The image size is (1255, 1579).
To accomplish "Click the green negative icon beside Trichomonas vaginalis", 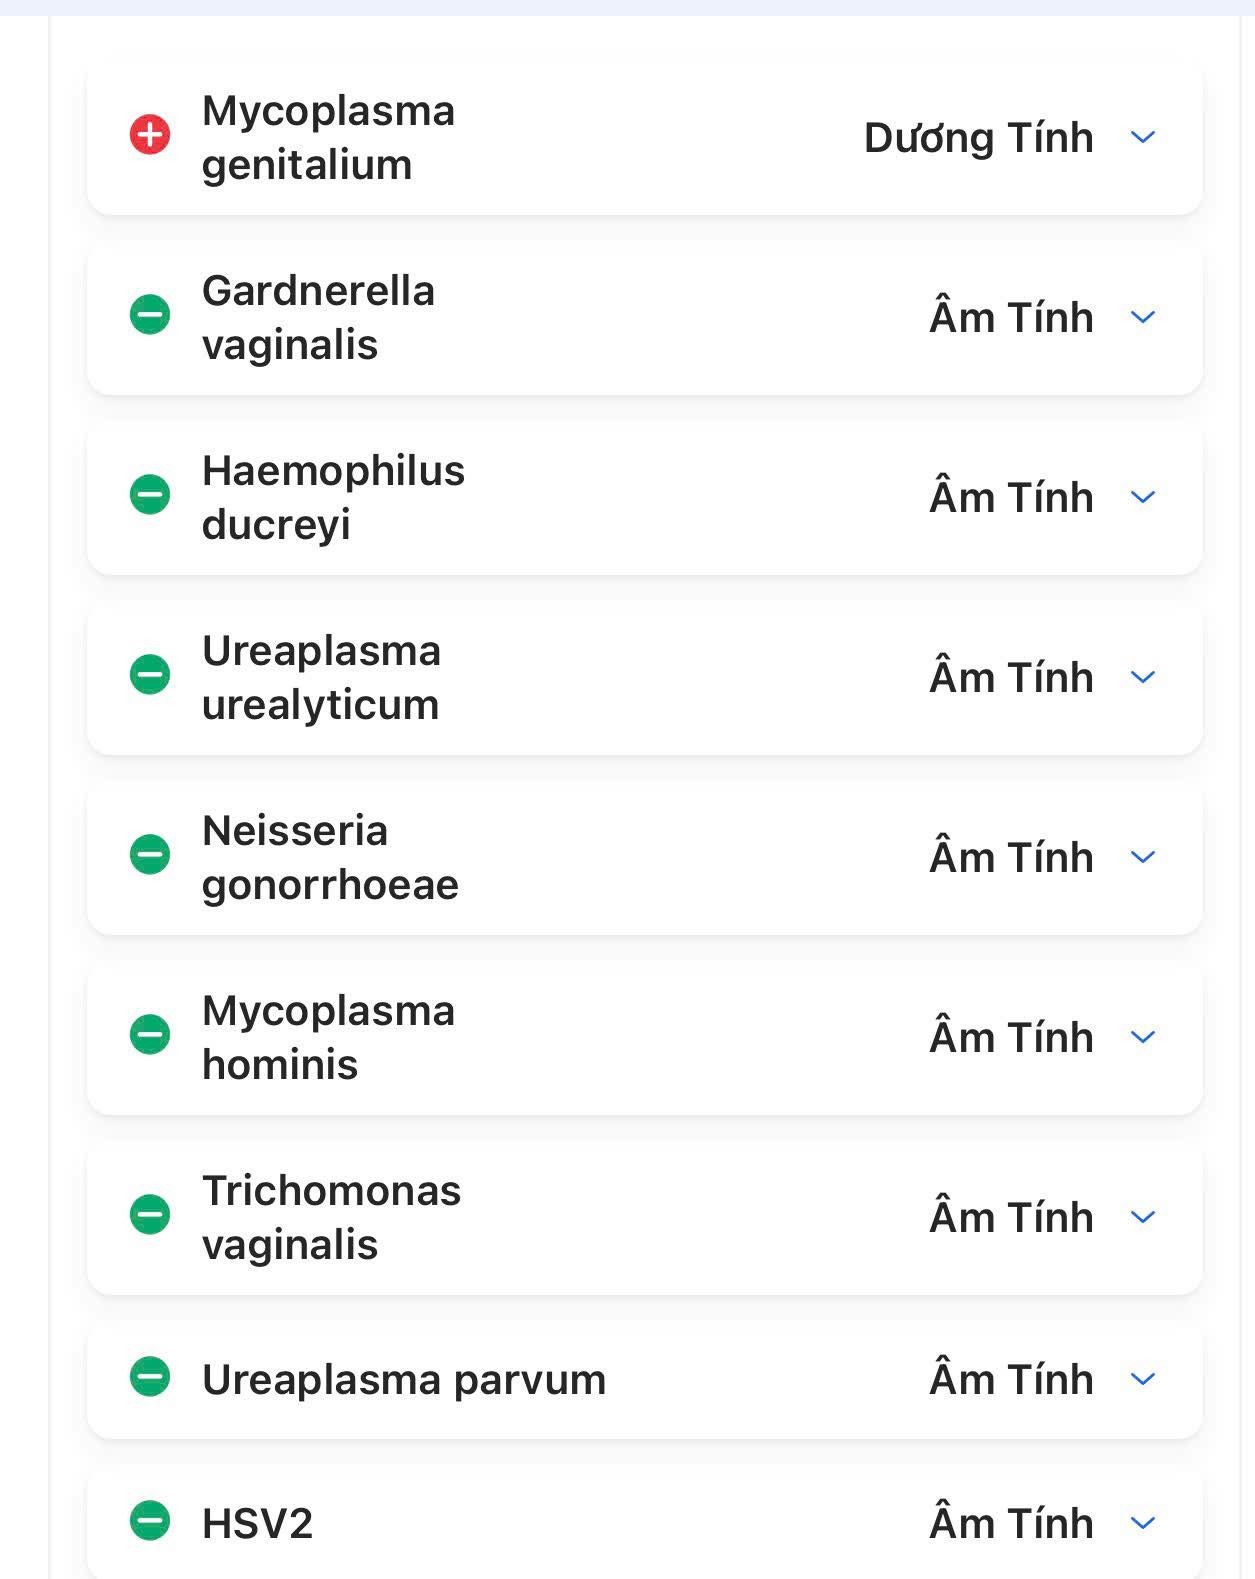I will coord(150,1215).
